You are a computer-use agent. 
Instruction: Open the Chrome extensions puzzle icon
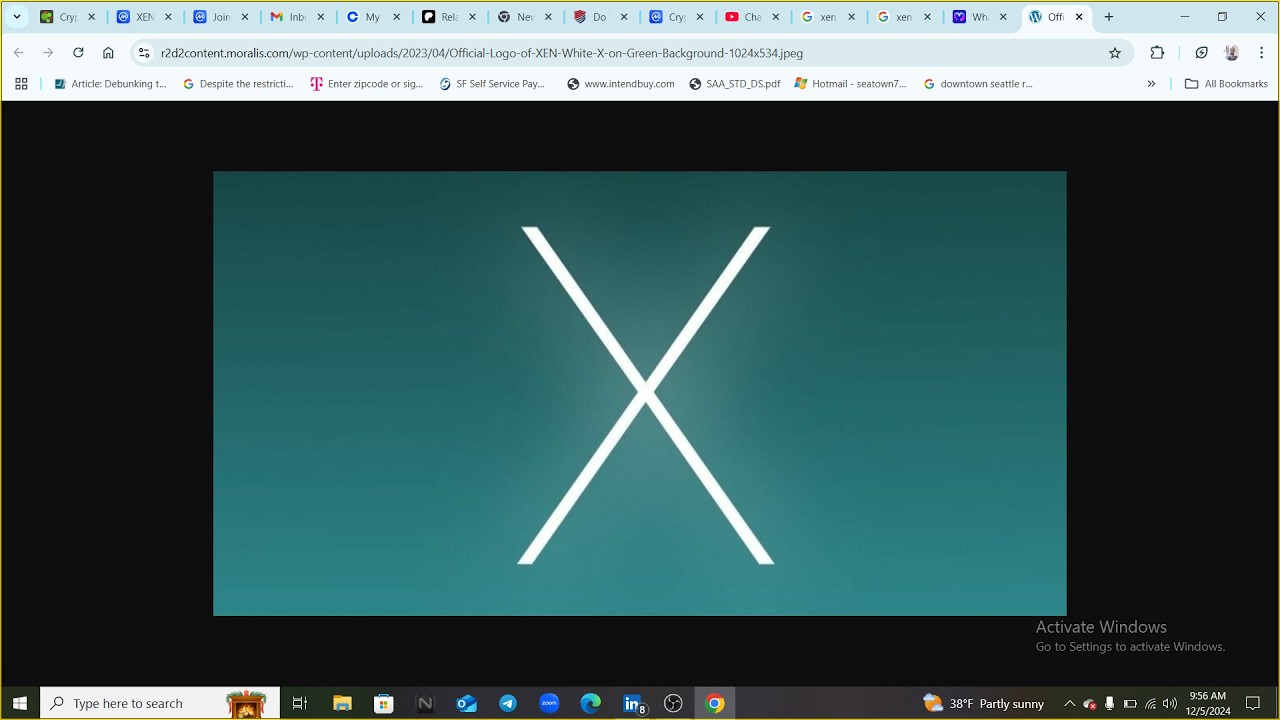pyautogui.click(x=1157, y=53)
